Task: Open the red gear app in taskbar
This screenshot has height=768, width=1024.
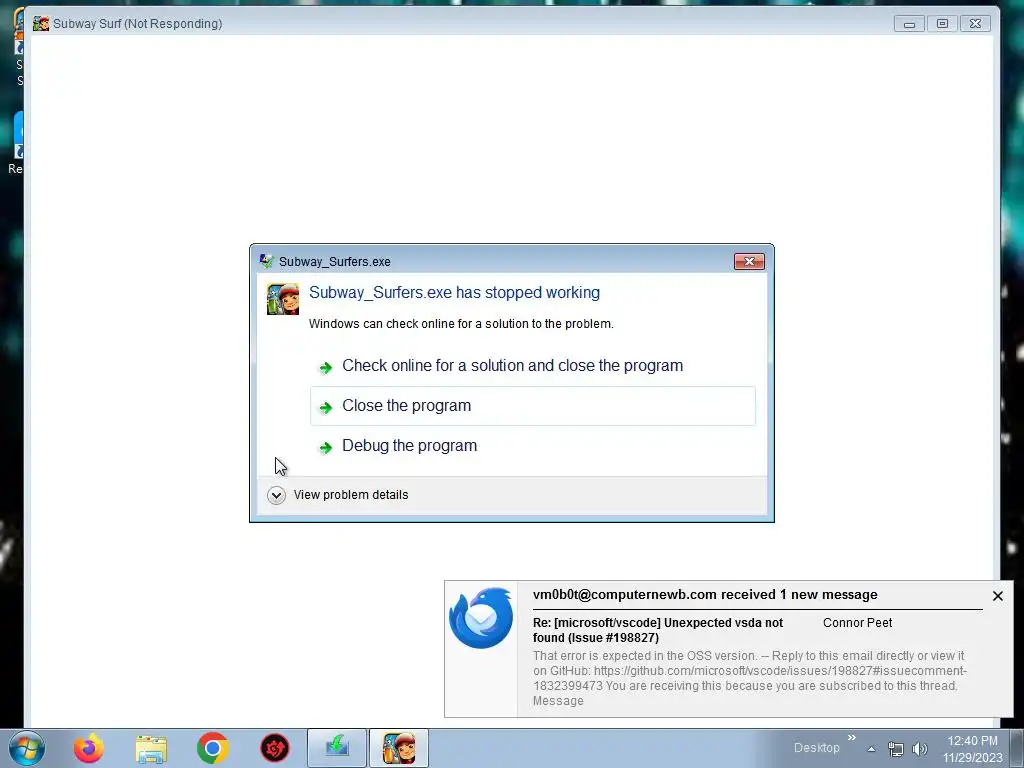Action: tap(275, 748)
